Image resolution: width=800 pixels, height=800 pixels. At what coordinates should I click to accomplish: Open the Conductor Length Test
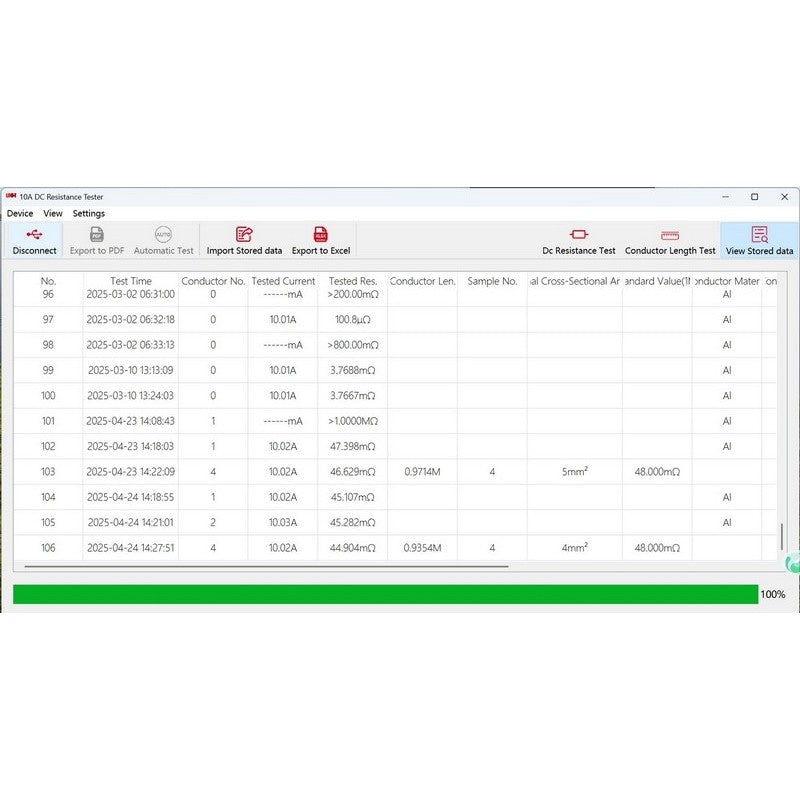670,240
